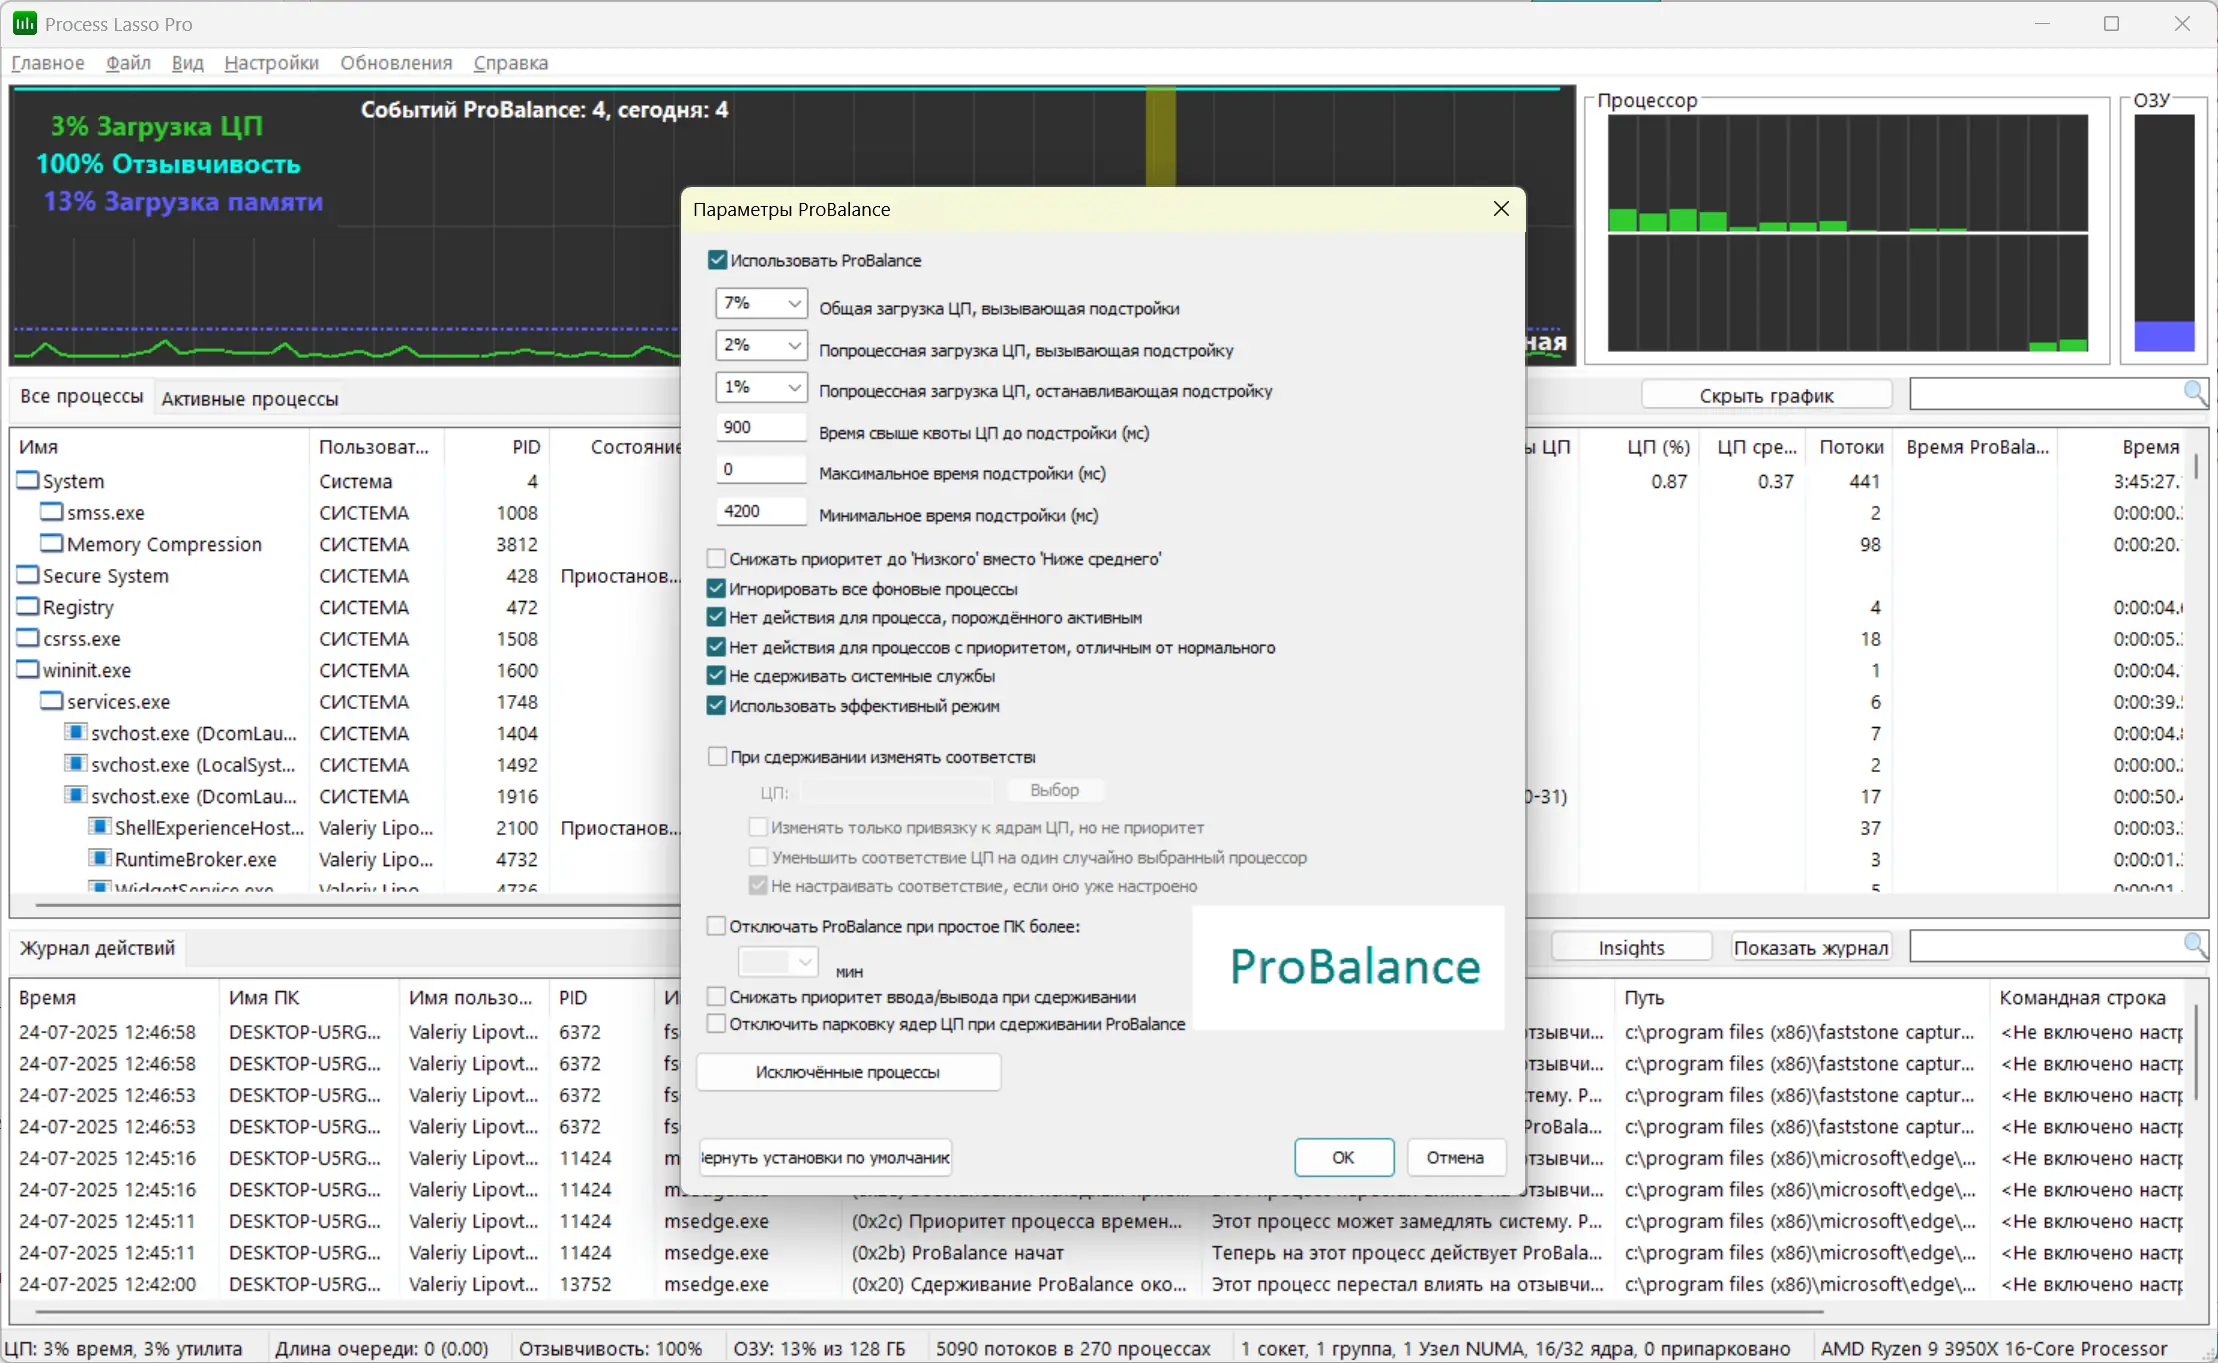Screen dimensions: 2218x1363
Task: Click the Исключённые процессы button
Action: (848, 1072)
